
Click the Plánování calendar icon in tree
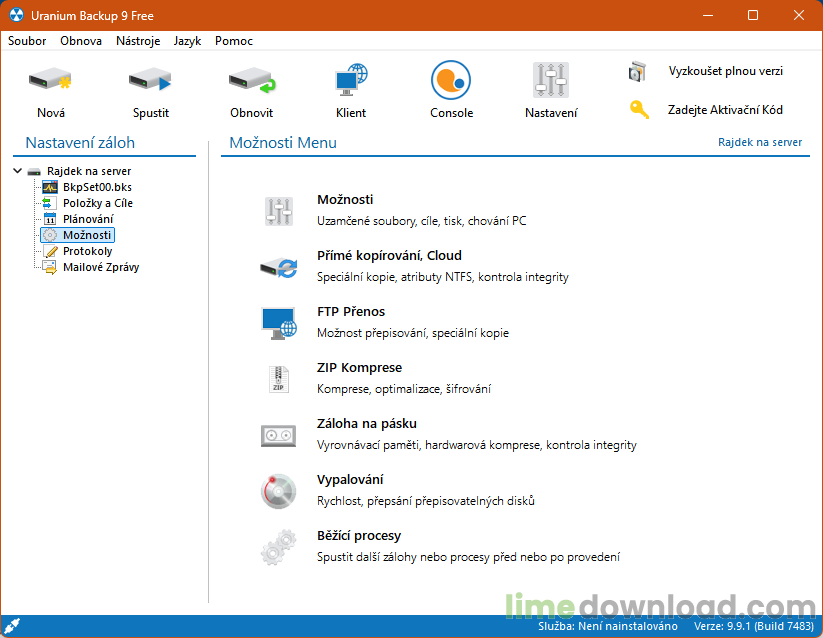point(50,219)
